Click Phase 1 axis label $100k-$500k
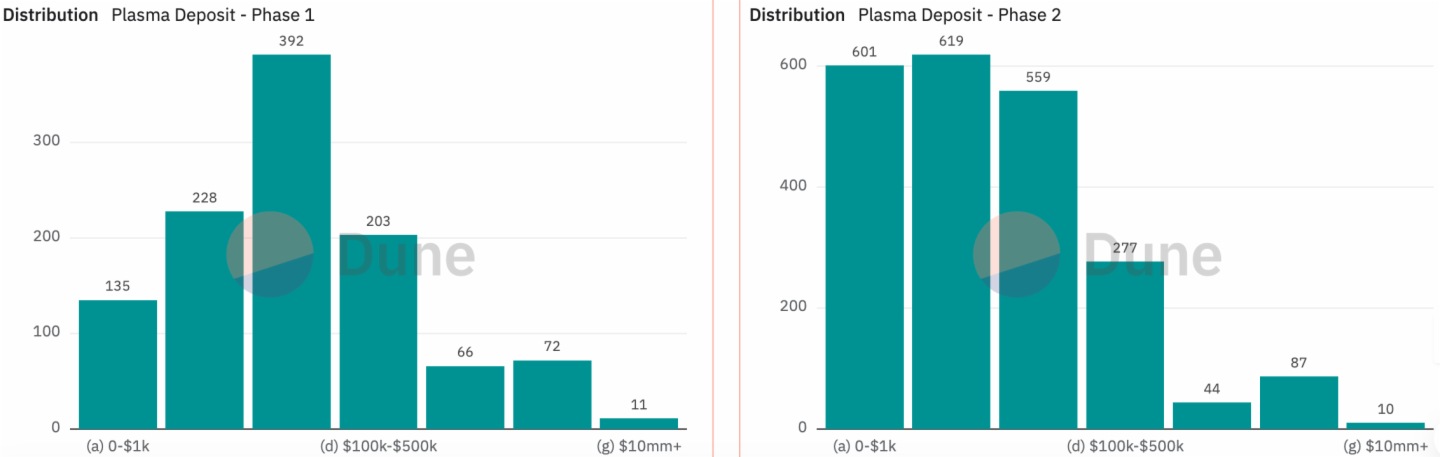This screenshot has width=1440, height=457. click(378, 446)
